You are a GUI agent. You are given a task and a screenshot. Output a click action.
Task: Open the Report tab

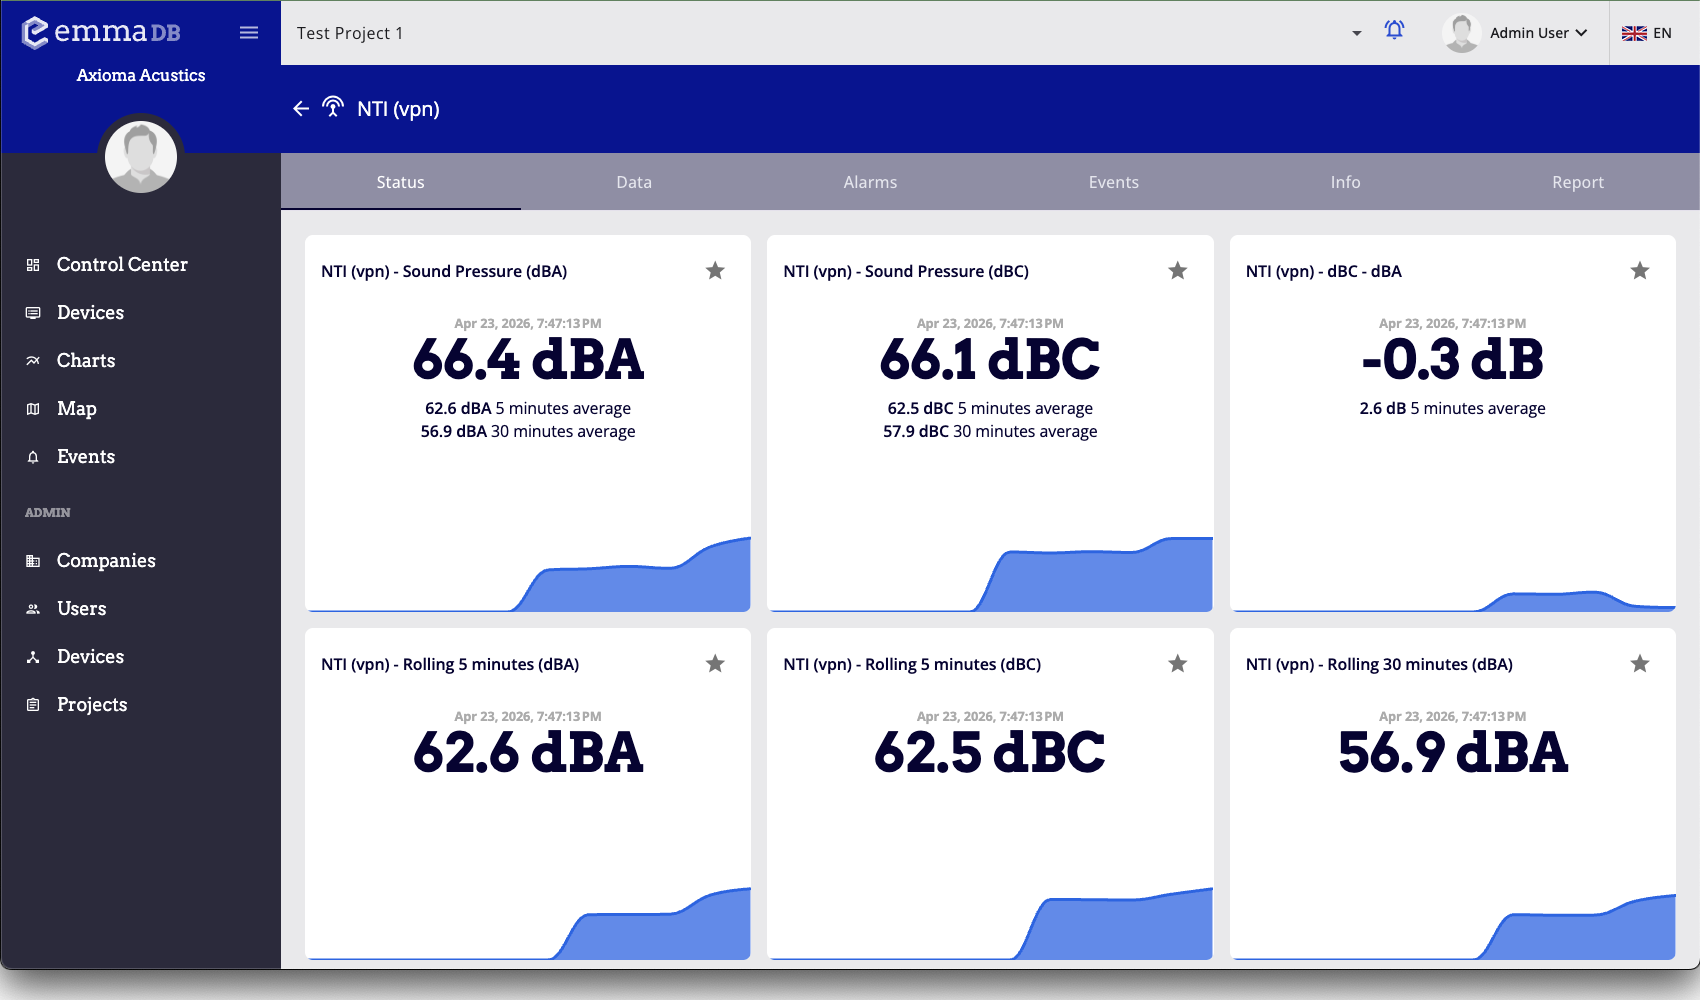pos(1578,182)
